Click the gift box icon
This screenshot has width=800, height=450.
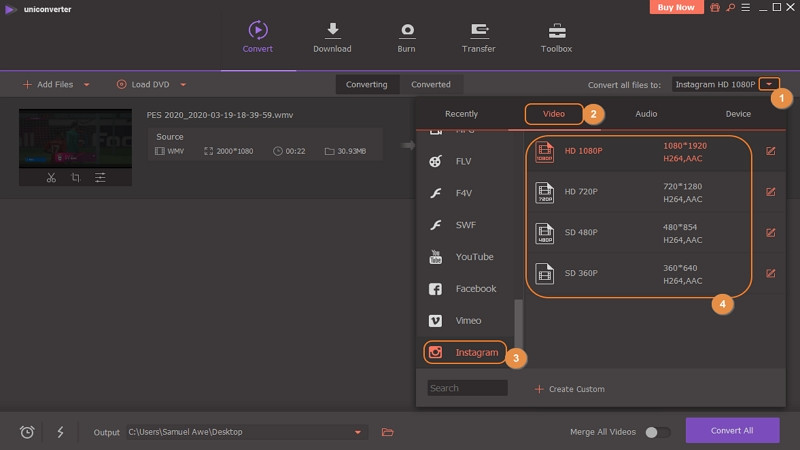pos(715,8)
